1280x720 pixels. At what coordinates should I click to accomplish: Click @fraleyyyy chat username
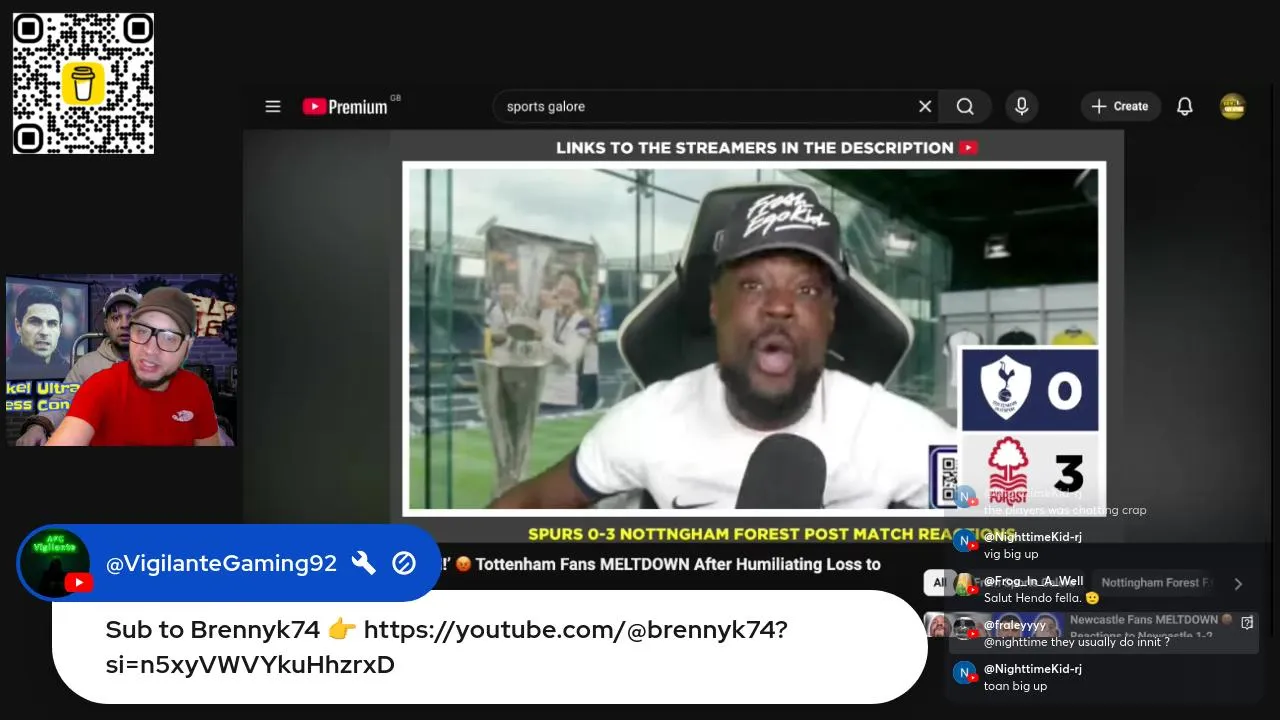[x=1015, y=625]
